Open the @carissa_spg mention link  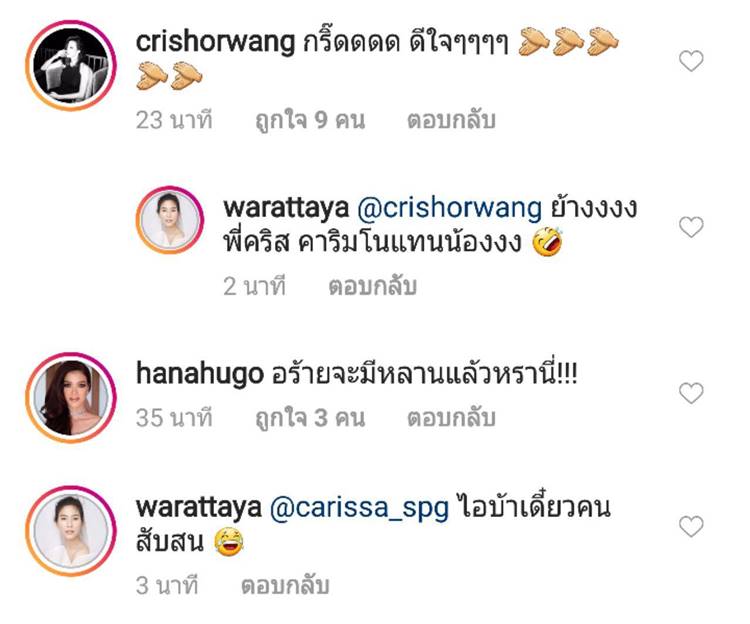[x=359, y=508]
